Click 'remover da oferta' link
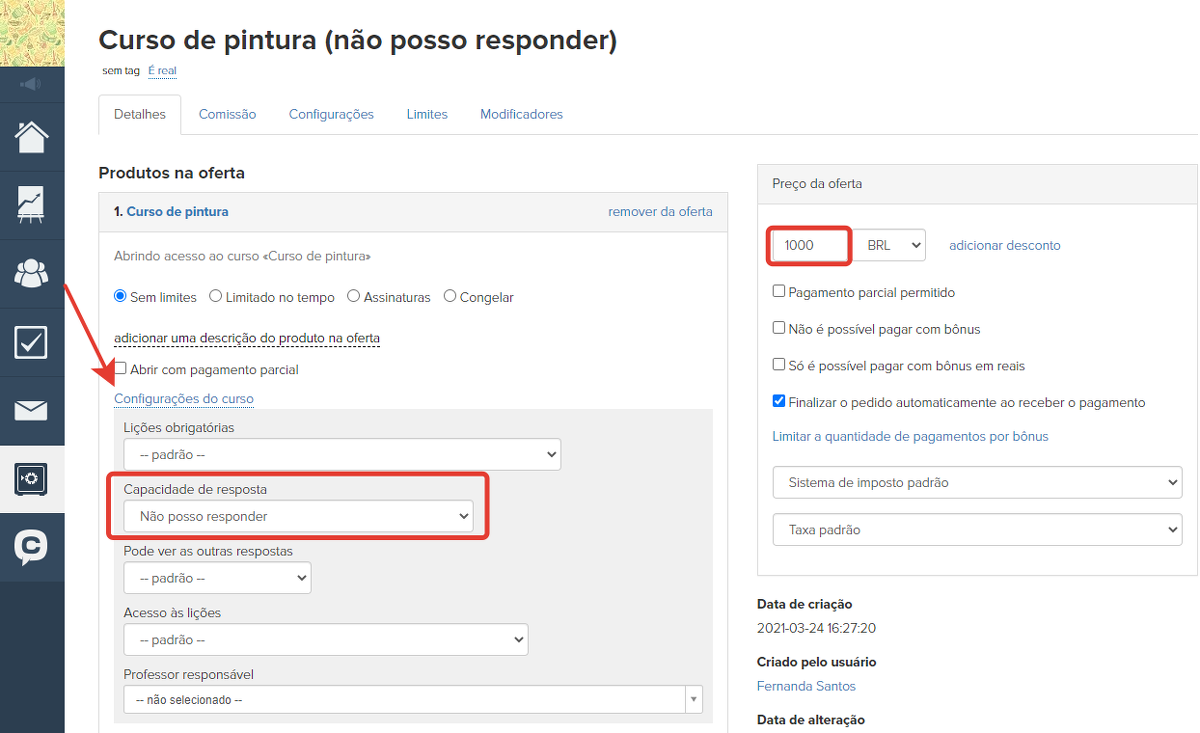Image resolution: width=1200 pixels, height=733 pixels. point(660,212)
